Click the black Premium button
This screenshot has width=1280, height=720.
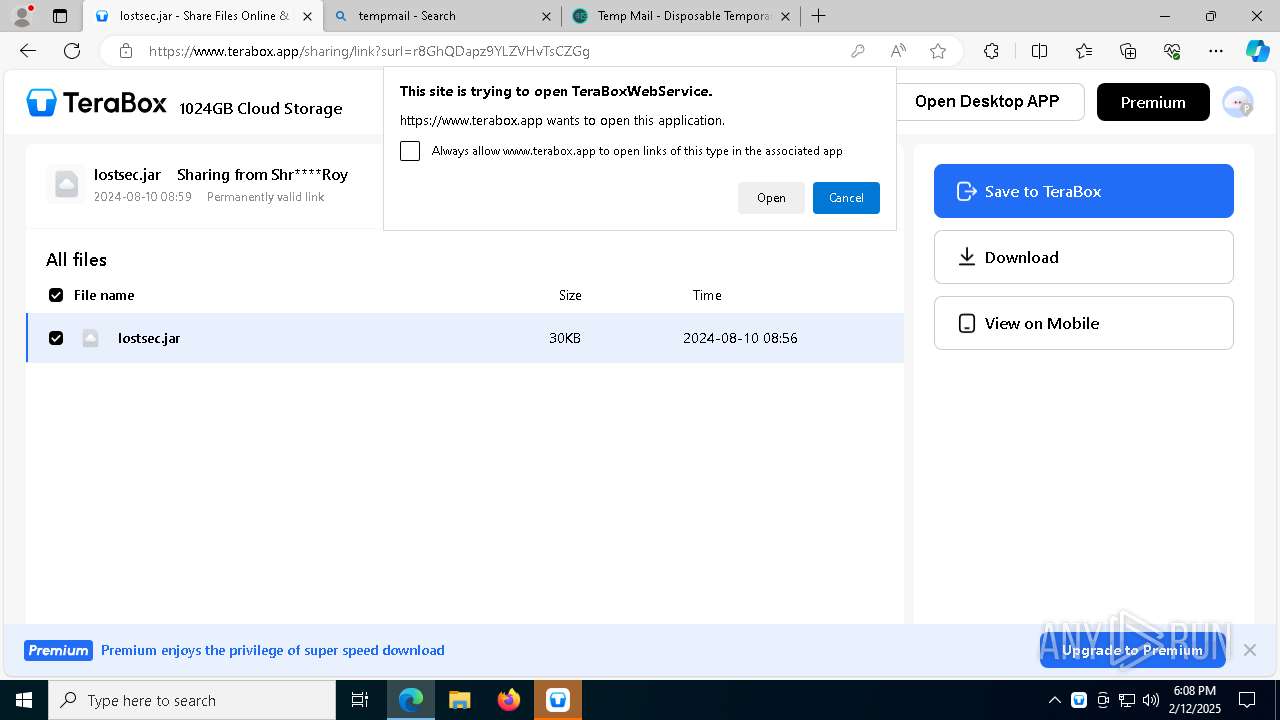[x=1153, y=102]
